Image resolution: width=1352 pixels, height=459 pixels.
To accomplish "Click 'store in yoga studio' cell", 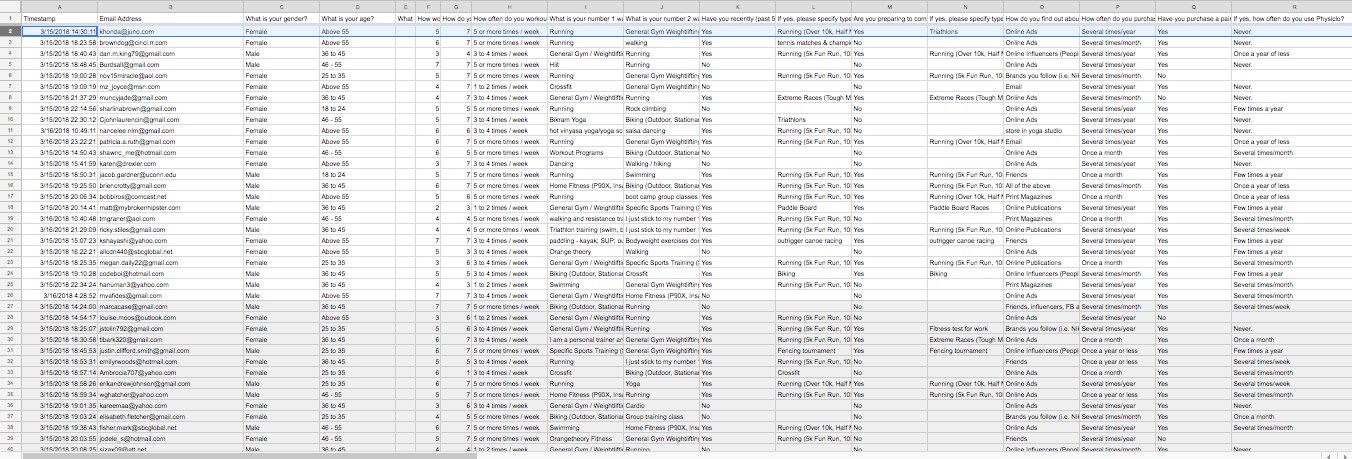I will pyautogui.click(x=1040, y=131).
